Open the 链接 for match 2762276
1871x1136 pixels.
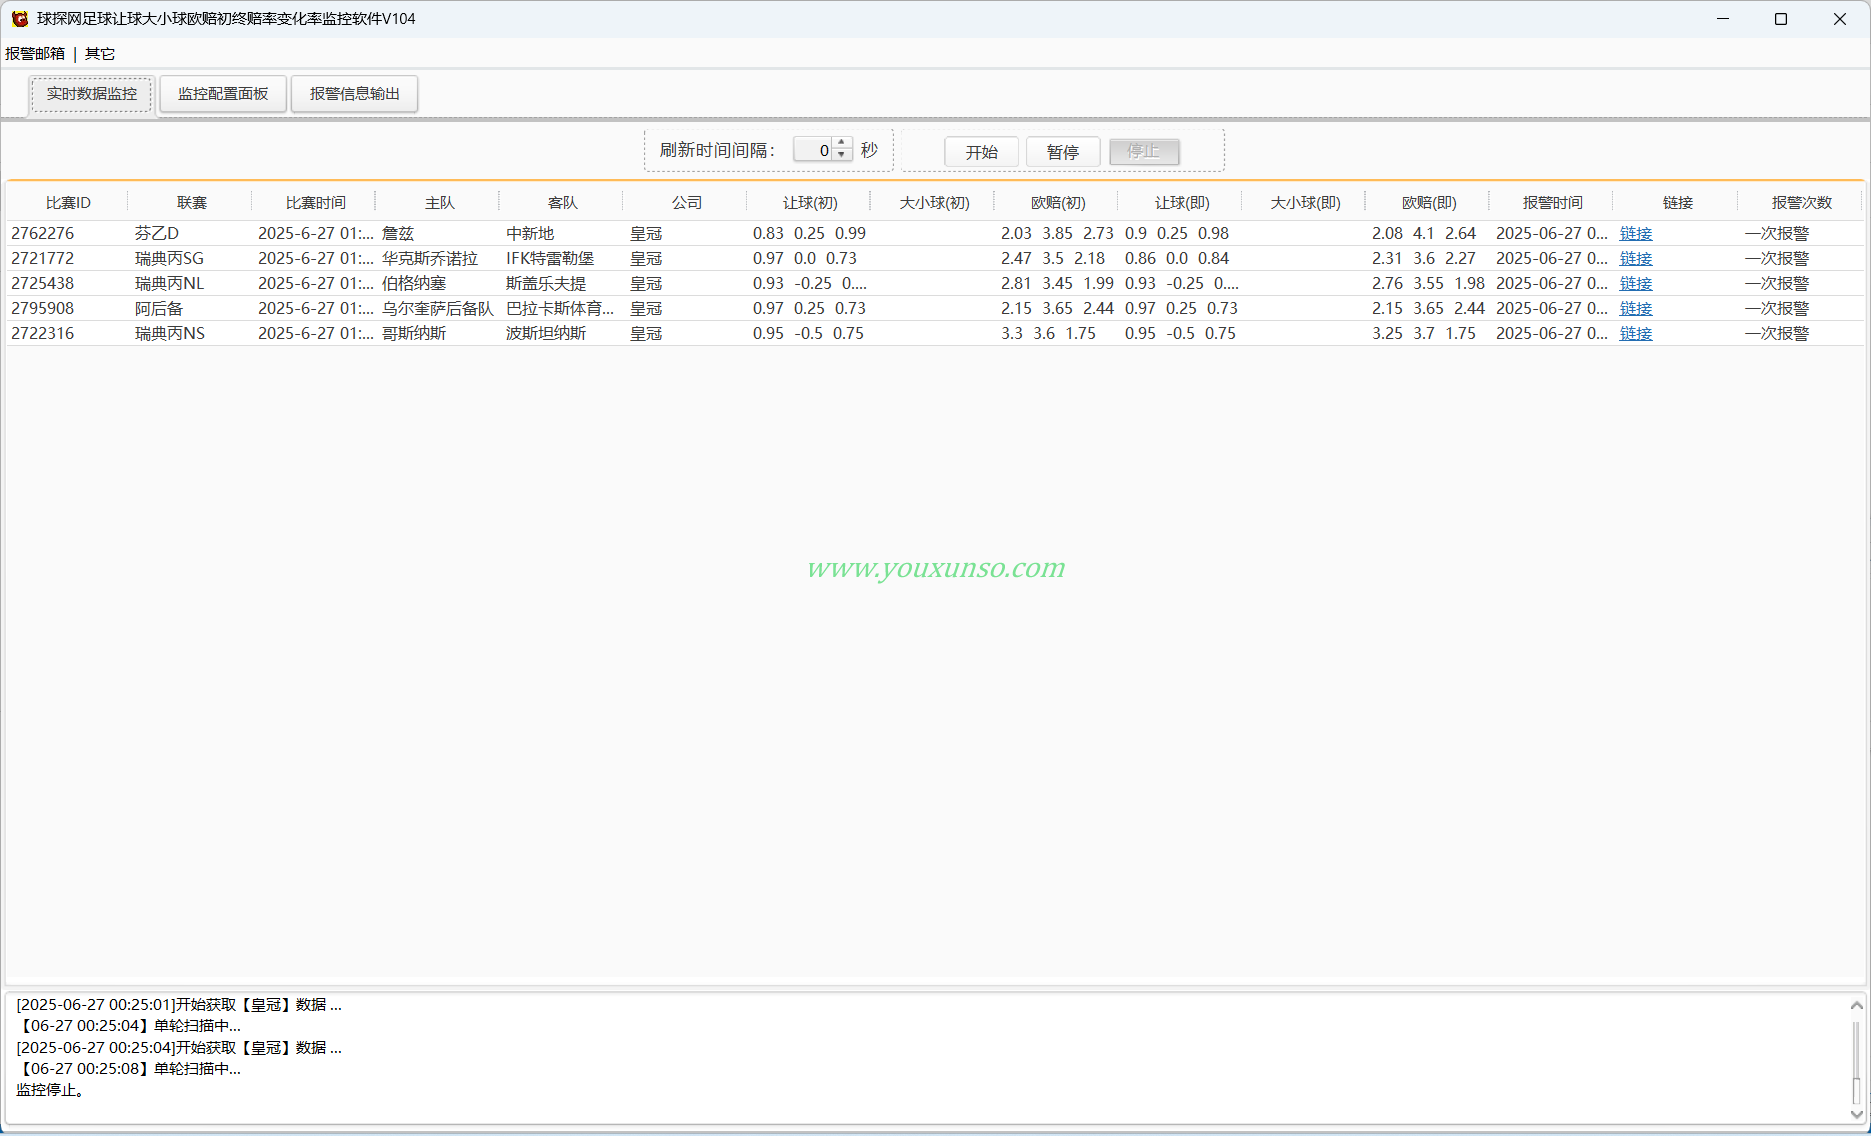[1636, 234]
